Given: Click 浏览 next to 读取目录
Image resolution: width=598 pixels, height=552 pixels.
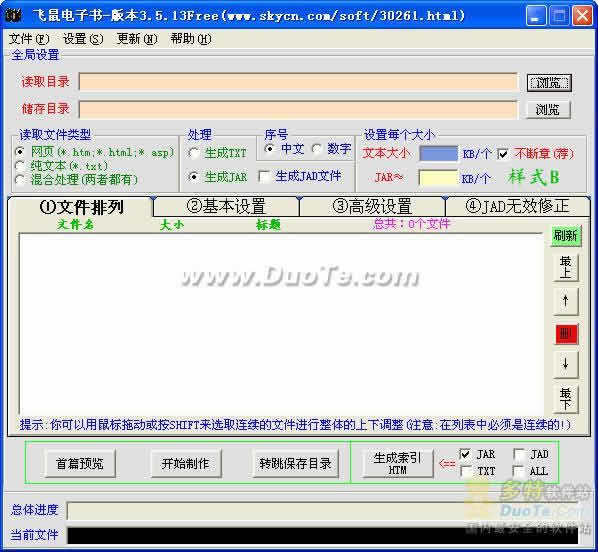Looking at the screenshot, I should pyautogui.click(x=549, y=82).
